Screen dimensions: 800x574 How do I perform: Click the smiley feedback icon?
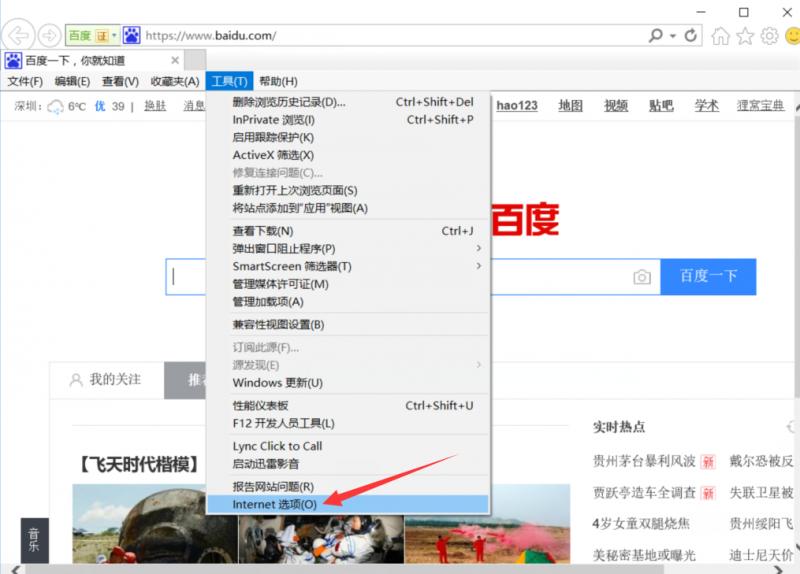point(792,36)
